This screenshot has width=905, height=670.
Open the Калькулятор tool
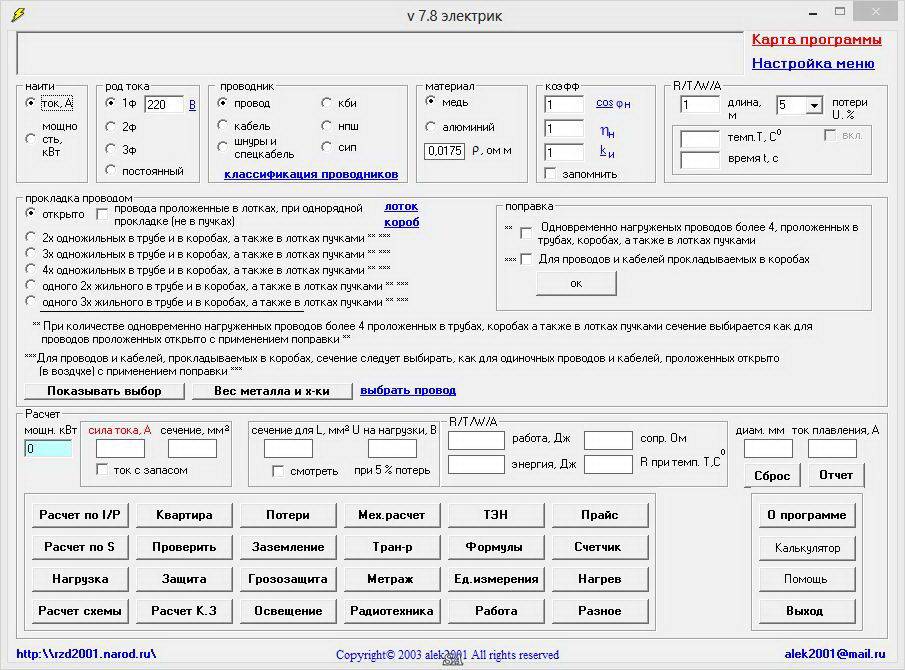tap(806, 548)
